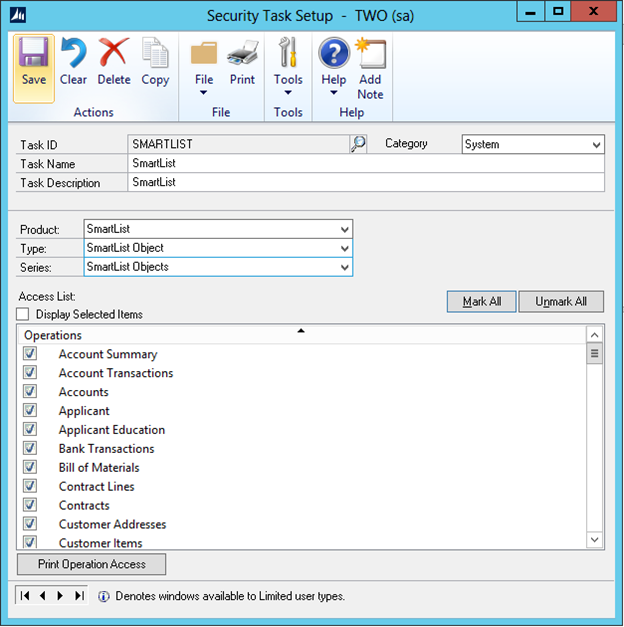Click the Save icon in Actions
Image resolution: width=624 pixels, height=627 pixels.
pyautogui.click(x=34, y=52)
